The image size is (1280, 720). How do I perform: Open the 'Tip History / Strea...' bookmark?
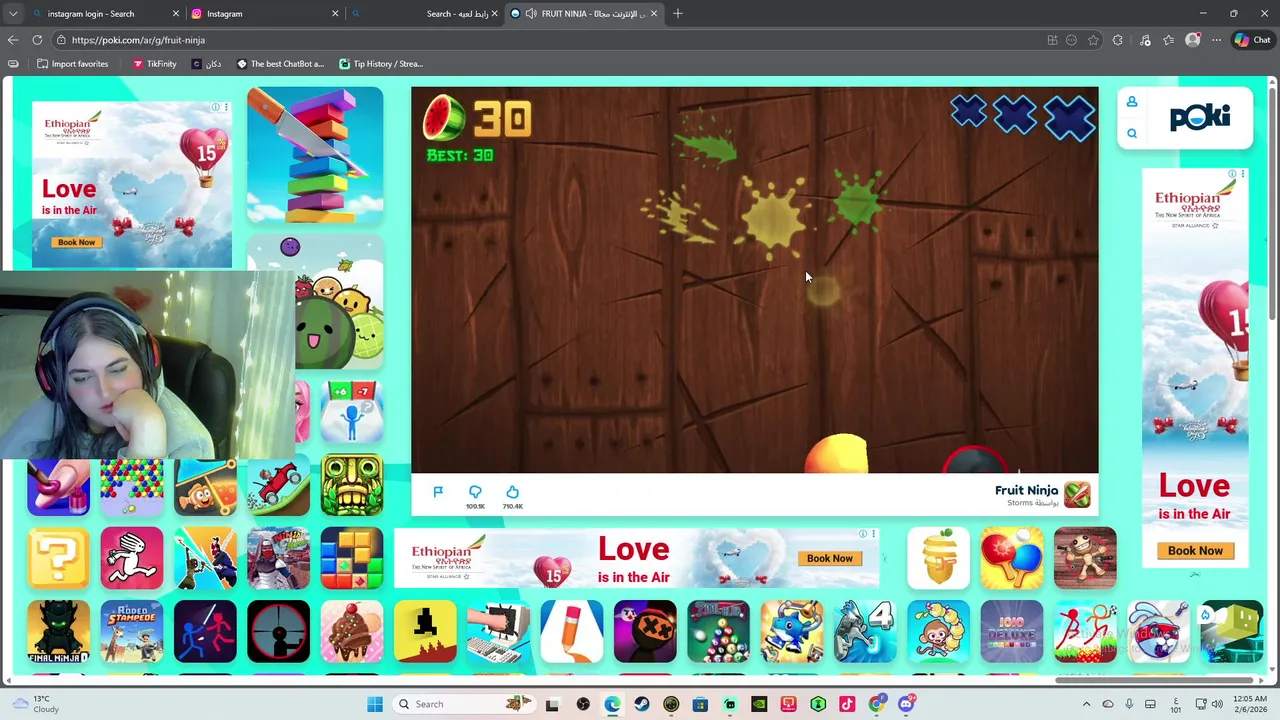click(381, 64)
